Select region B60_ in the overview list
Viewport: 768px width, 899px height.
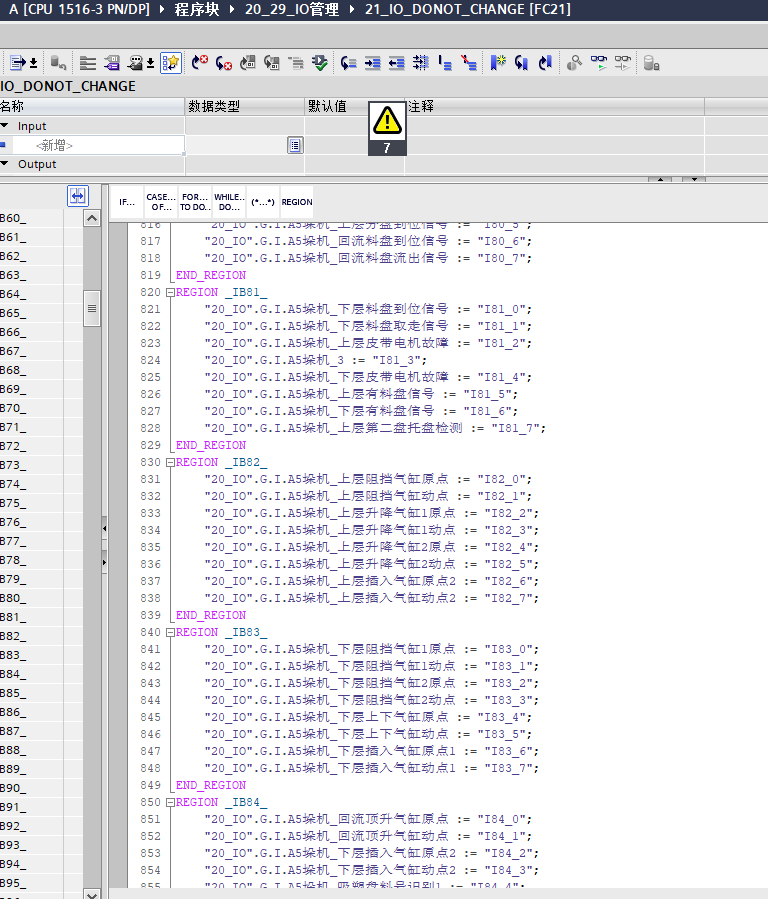[x=32, y=218]
